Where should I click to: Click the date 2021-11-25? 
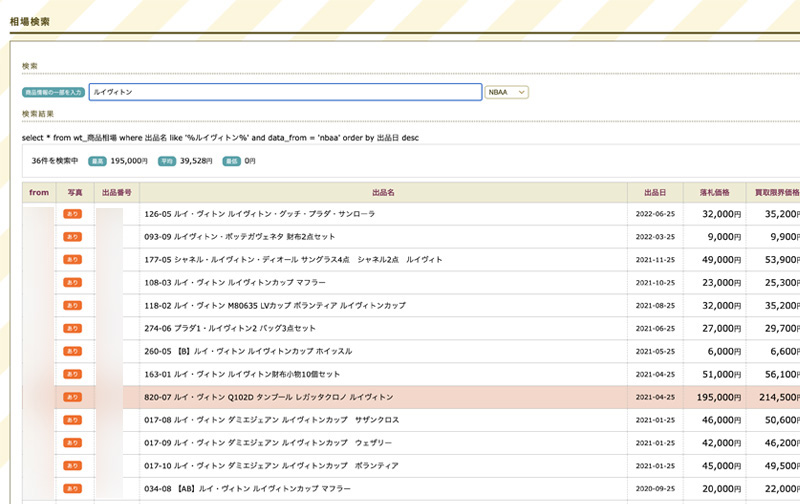[x=655, y=260]
